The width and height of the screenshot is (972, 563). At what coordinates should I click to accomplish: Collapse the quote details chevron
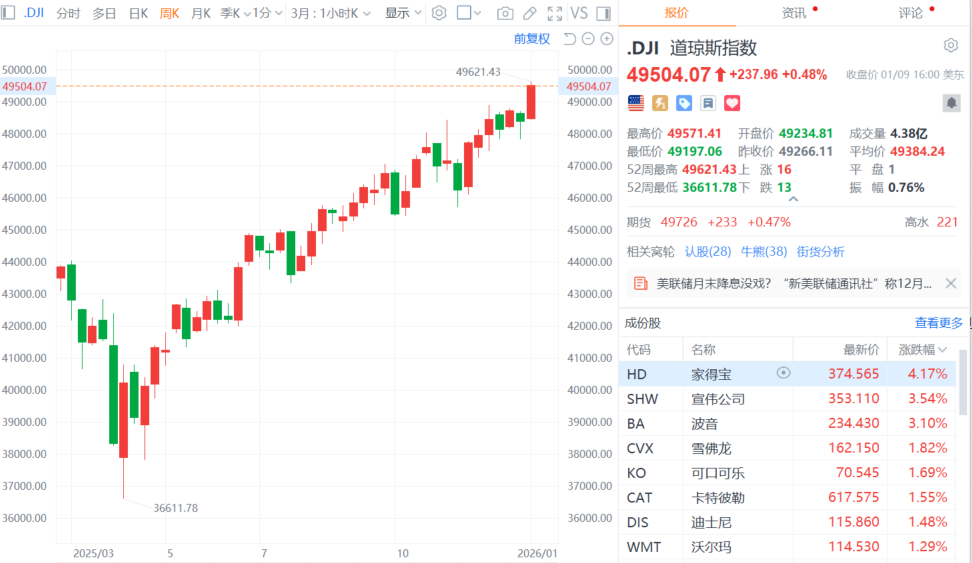click(793, 199)
